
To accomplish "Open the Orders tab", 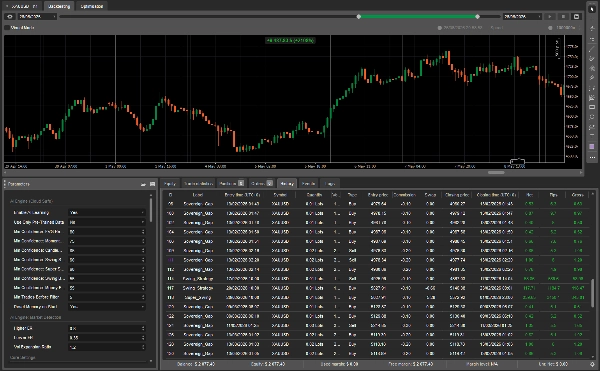I will [262, 184].
